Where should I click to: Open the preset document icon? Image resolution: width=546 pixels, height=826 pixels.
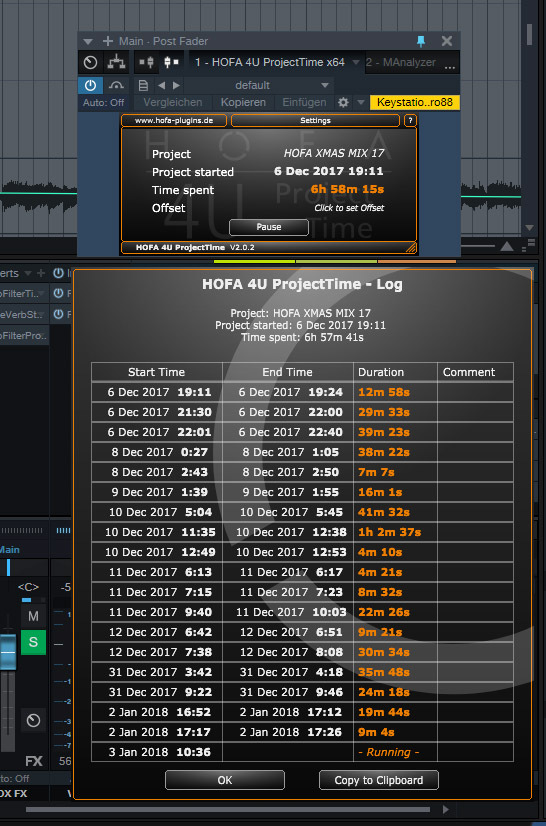pos(142,85)
